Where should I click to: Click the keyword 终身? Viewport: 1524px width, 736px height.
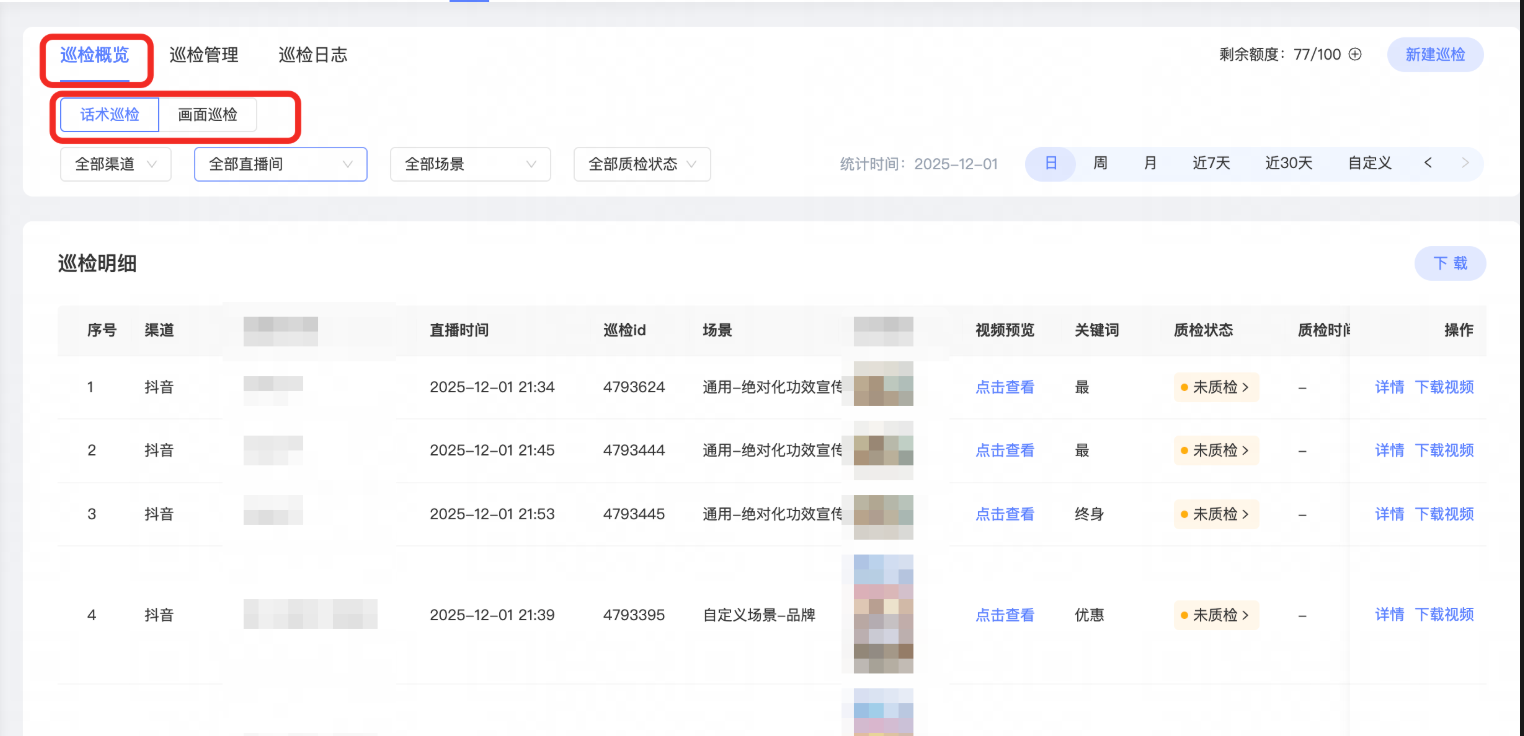click(1090, 514)
